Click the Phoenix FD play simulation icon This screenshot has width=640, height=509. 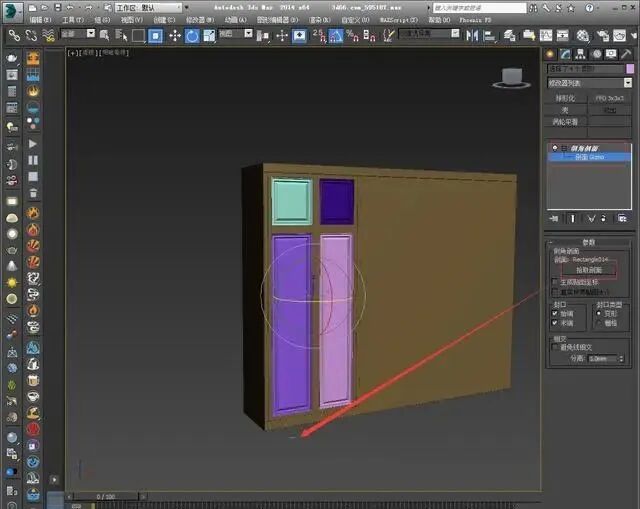[33, 144]
